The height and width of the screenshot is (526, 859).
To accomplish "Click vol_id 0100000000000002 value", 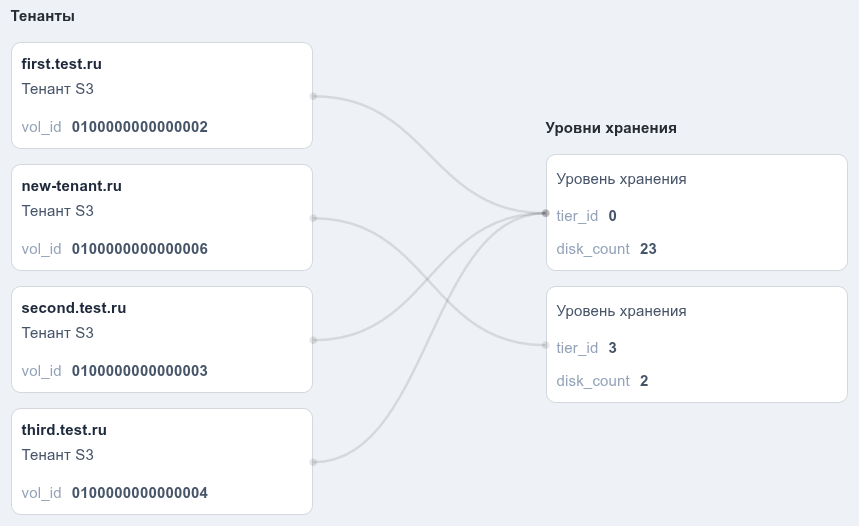I will pos(140,127).
